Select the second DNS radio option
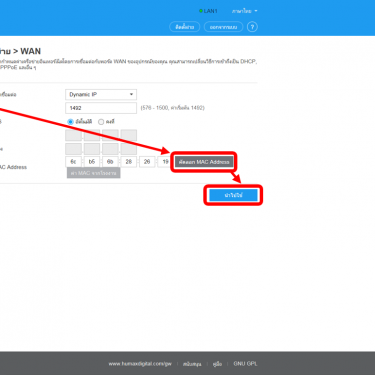Image resolution: width=375 pixels, height=375 pixels. click(101, 122)
